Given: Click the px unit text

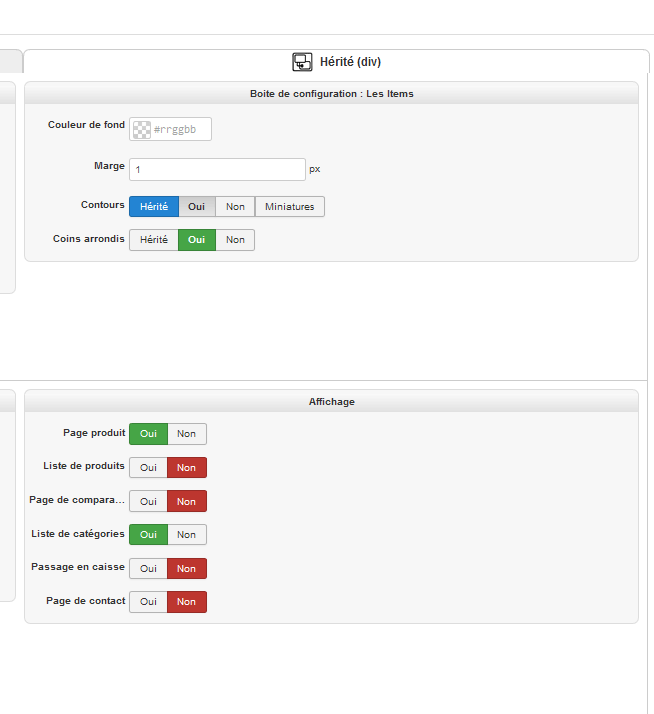Looking at the screenshot, I should [x=315, y=169].
